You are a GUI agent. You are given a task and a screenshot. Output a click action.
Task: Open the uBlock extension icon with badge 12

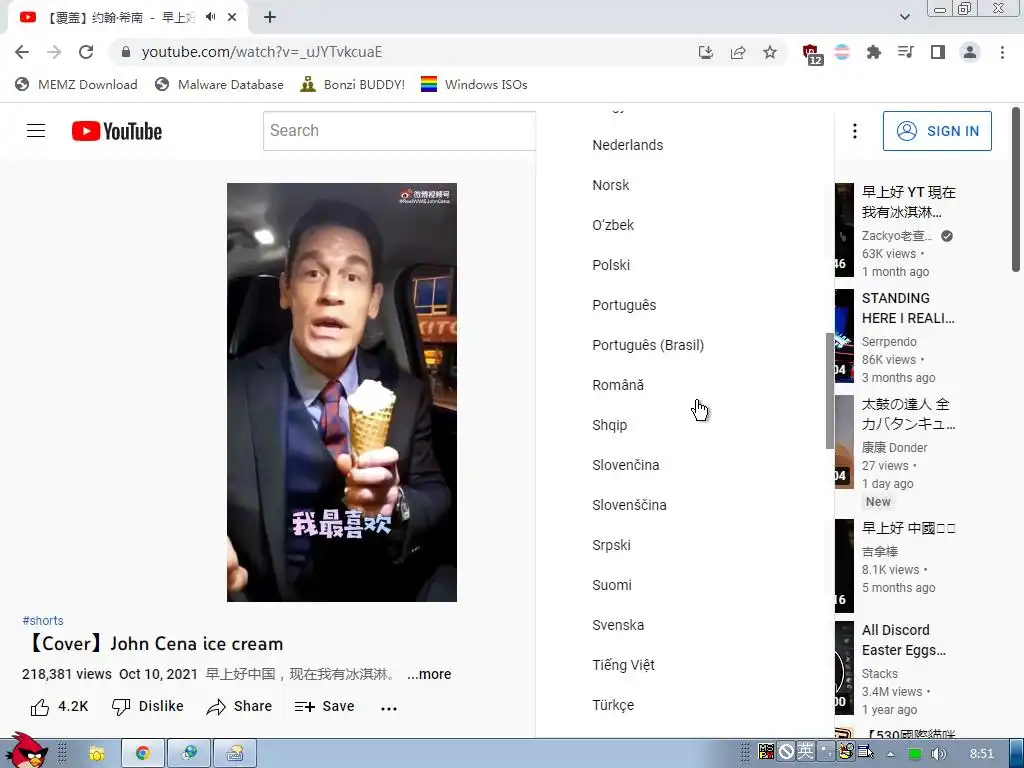[x=812, y=54]
